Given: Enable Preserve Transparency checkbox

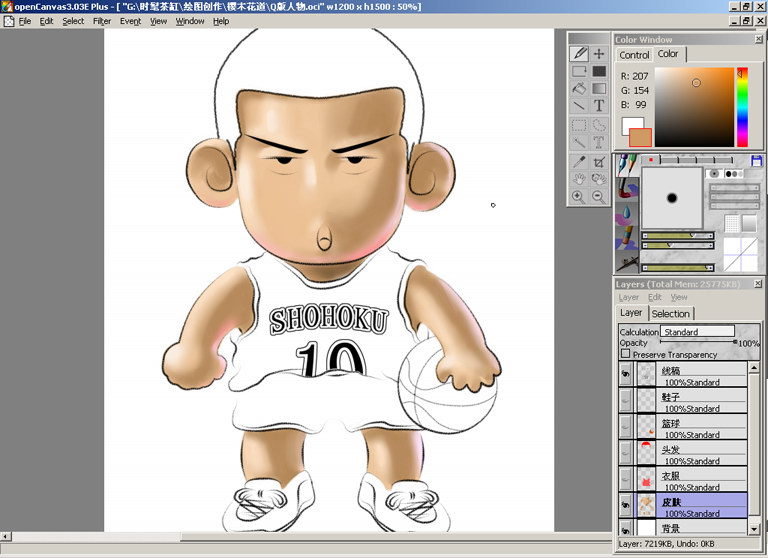Looking at the screenshot, I should (625, 354).
